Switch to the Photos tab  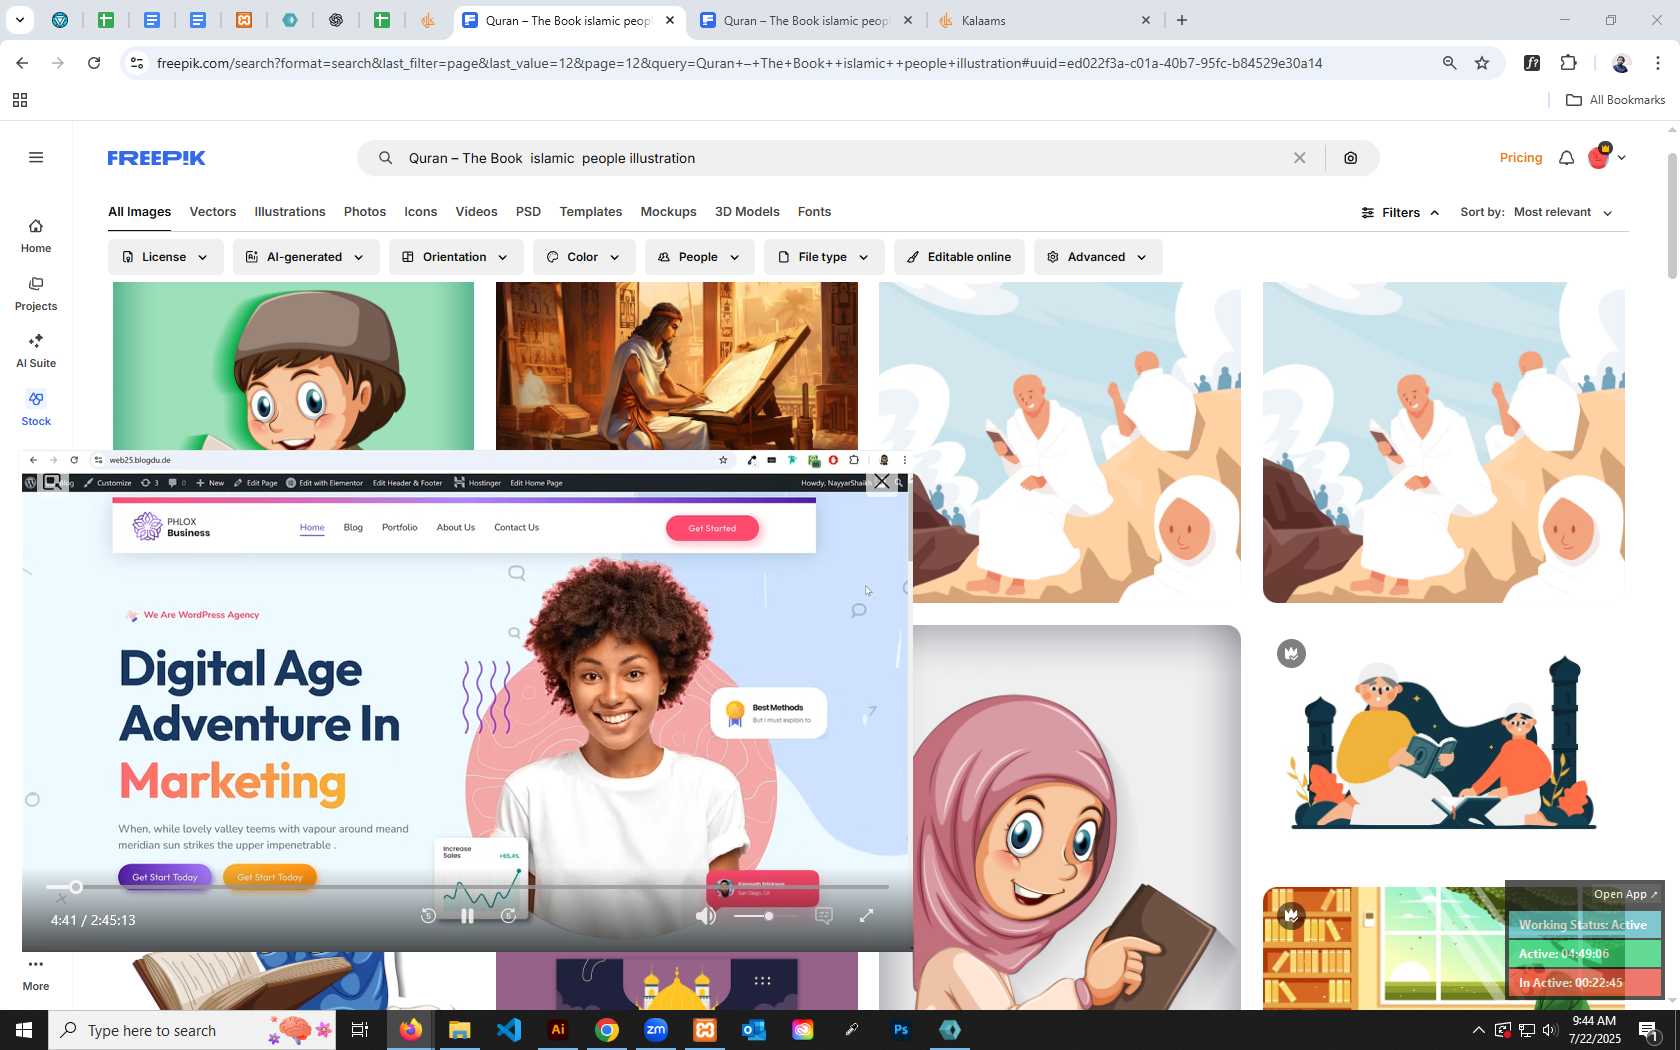tap(365, 212)
